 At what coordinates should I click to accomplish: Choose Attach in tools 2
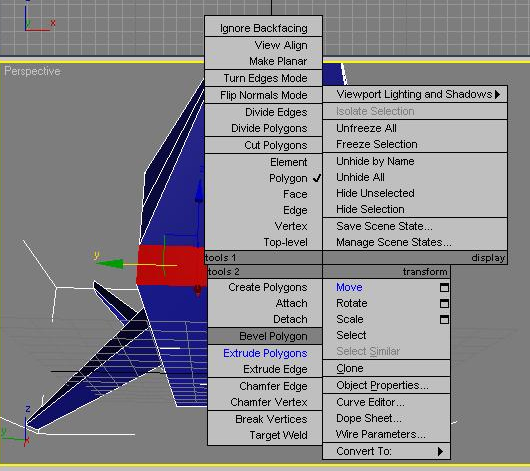tap(265, 303)
